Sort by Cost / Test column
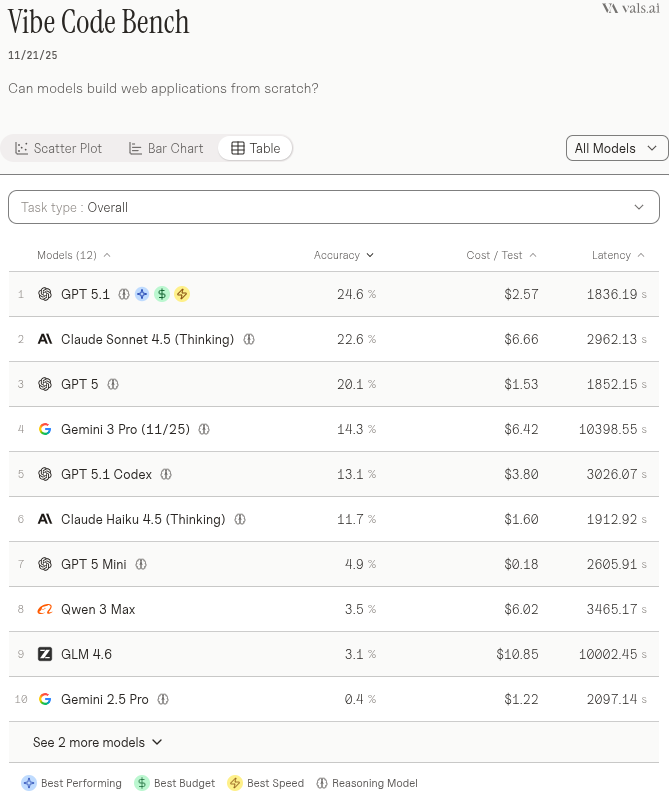The height and width of the screenshot is (795, 669). [501, 255]
